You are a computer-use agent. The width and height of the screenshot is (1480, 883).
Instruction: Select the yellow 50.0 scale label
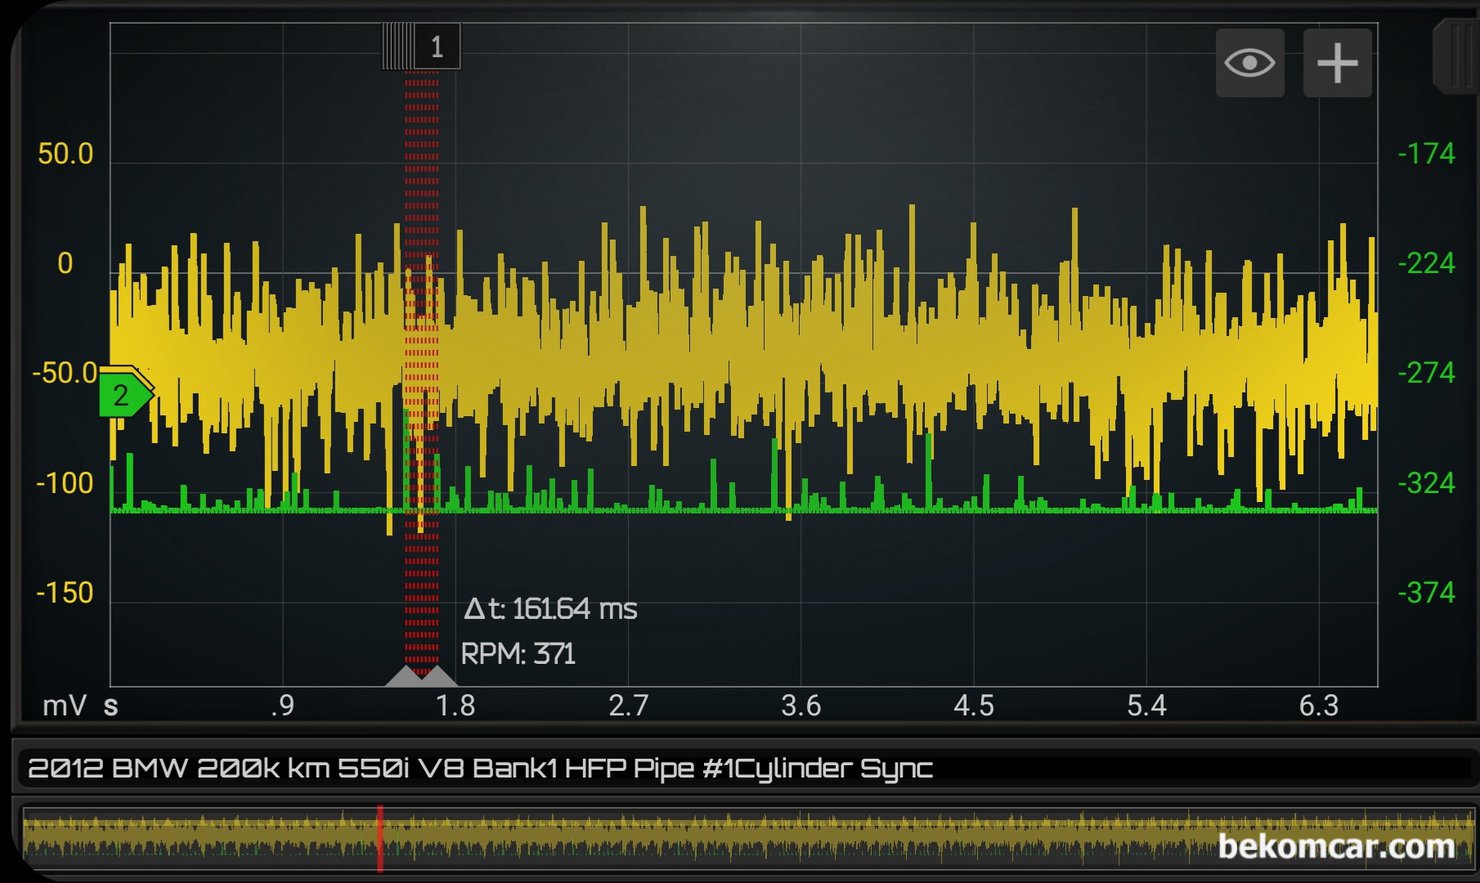coord(65,154)
